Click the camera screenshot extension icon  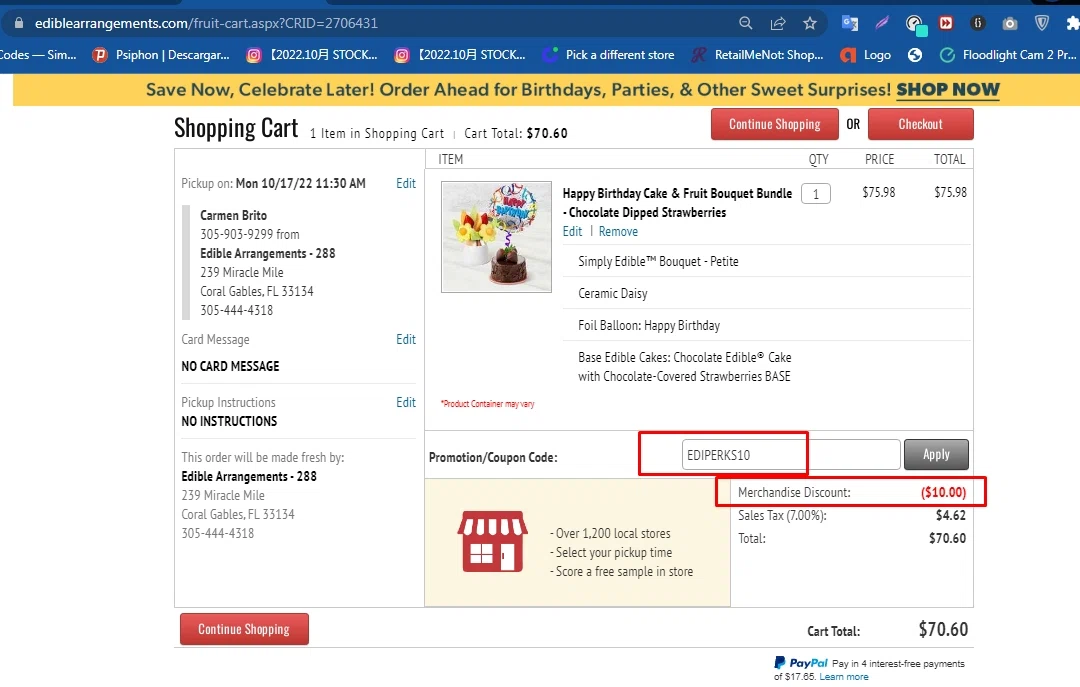tap(1010, 23)
